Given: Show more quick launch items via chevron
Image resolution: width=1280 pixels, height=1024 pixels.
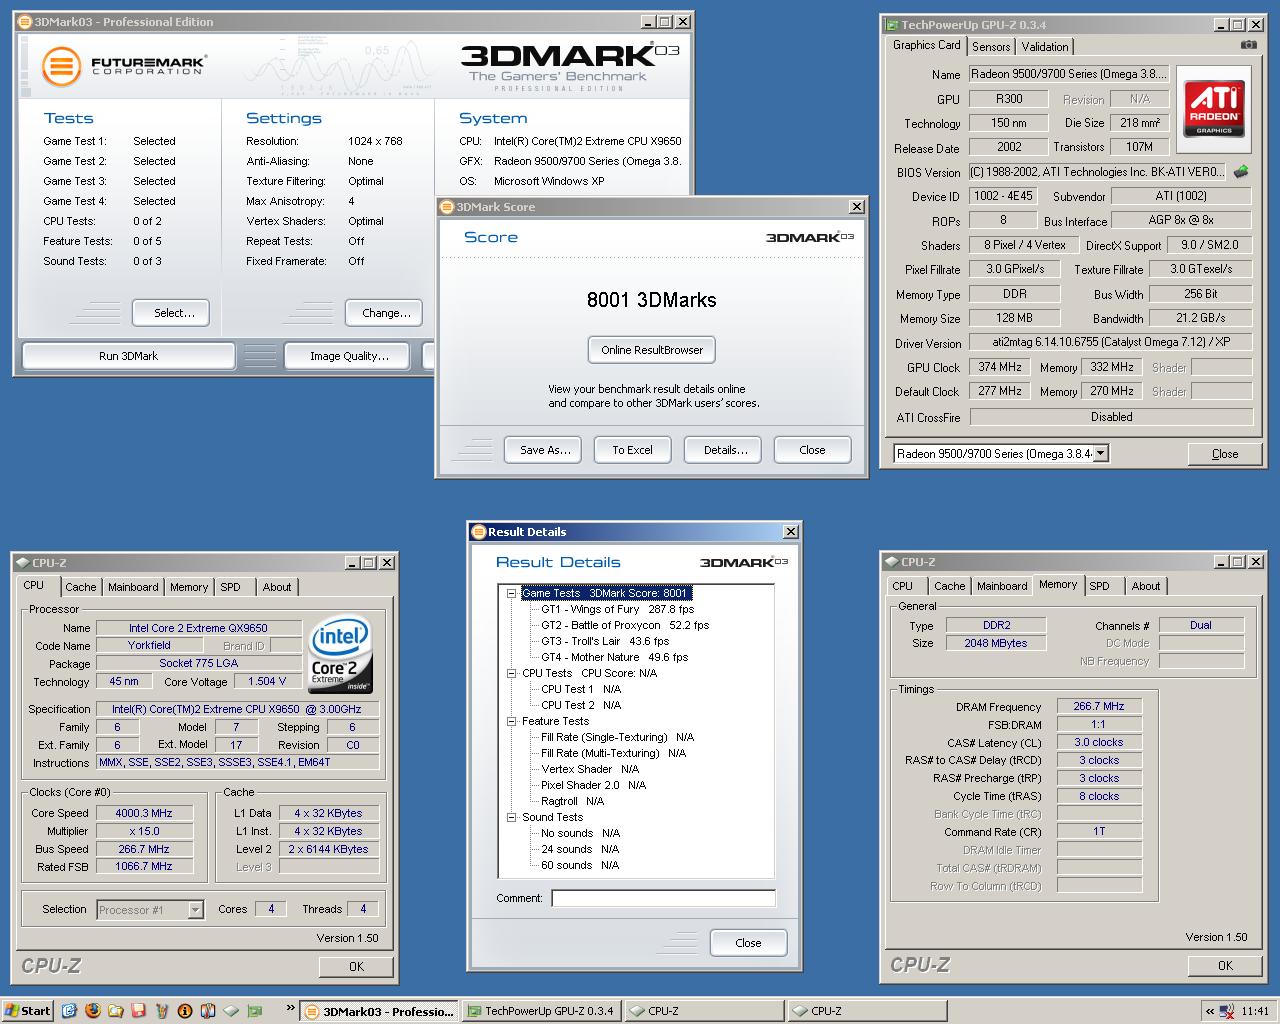Looking at the screenshot, I should [x=290, y=1008].
